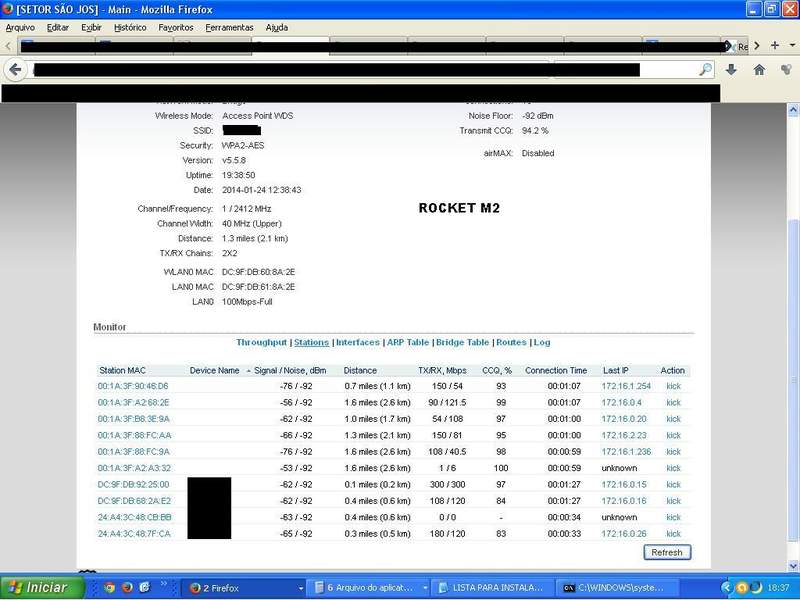Click the system clock showing 18:37
Screen dimensions: 800x600
pos(778,588)
